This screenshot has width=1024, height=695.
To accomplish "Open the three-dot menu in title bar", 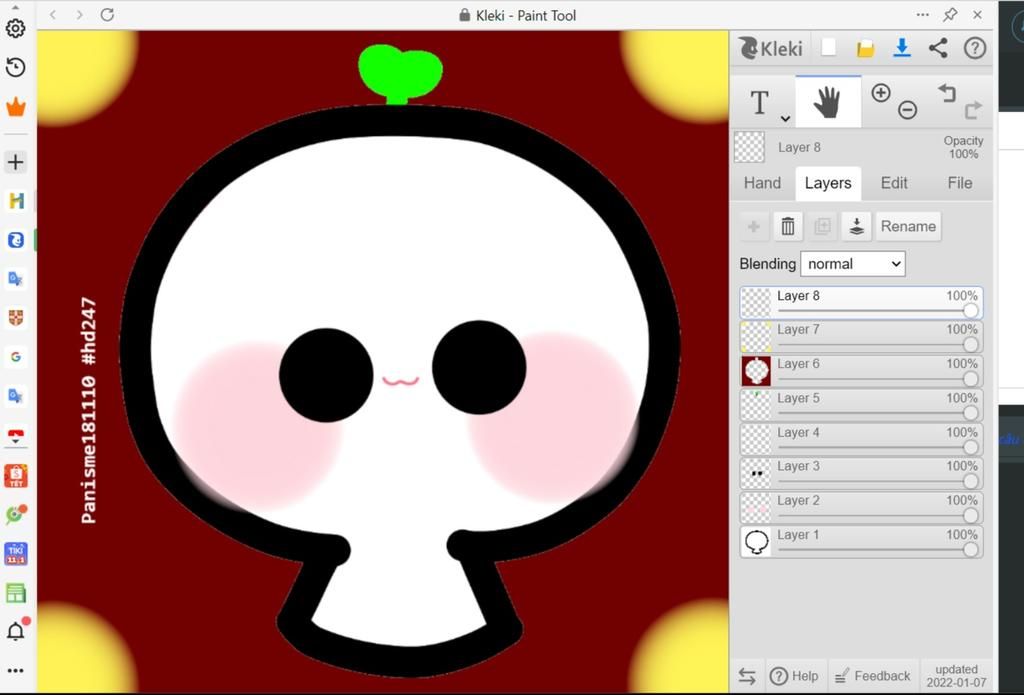I will click(x=922, y=14).
